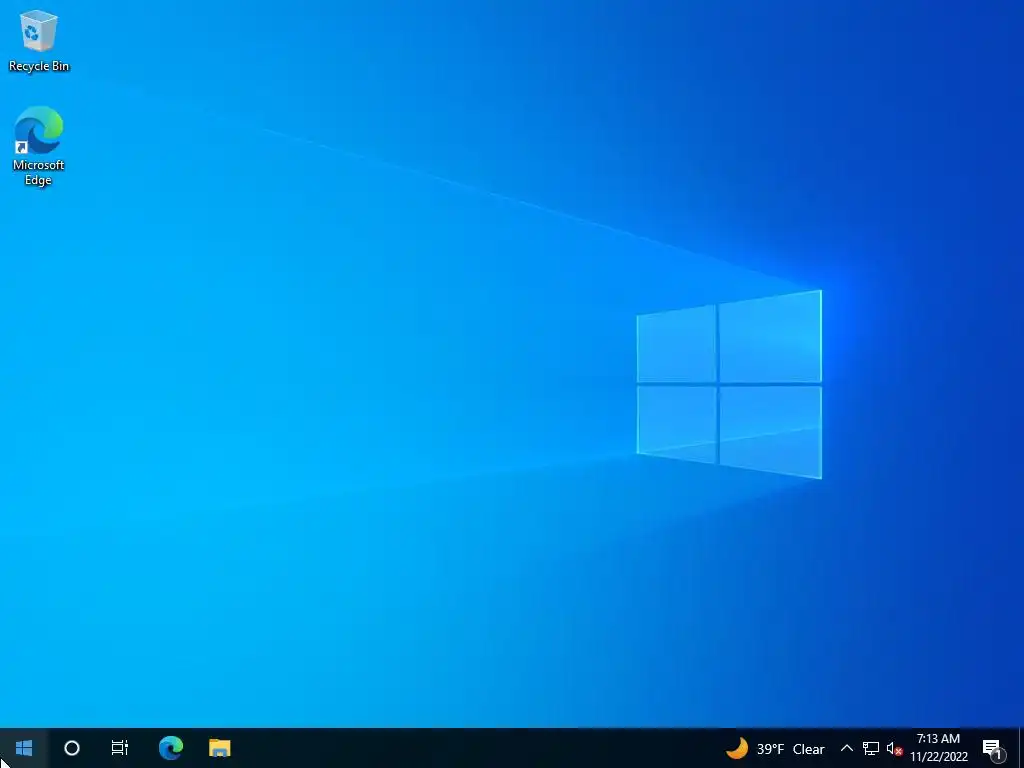This screenshot has height=768, width=1024.
Task: Open Task View from the taskbar
Action: [120, 748]
